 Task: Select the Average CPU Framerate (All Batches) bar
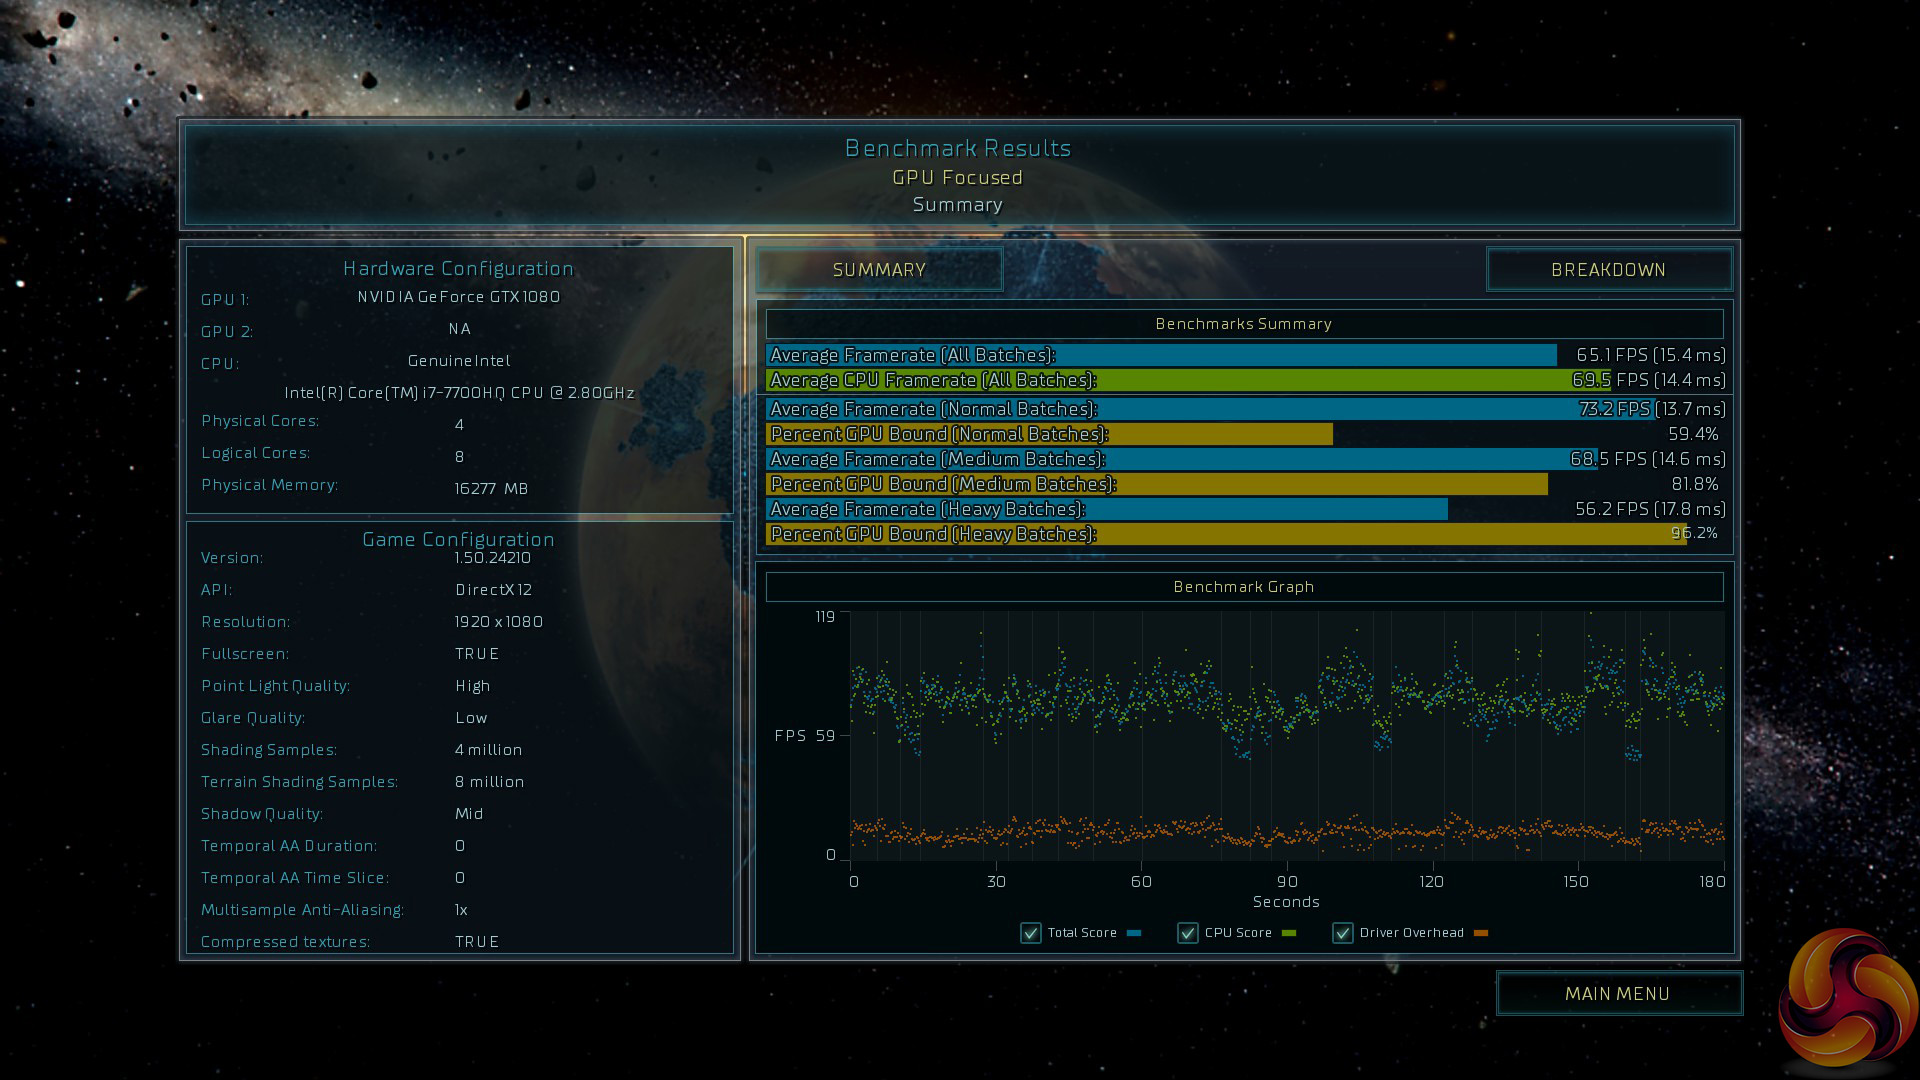tap(1187, 380)
